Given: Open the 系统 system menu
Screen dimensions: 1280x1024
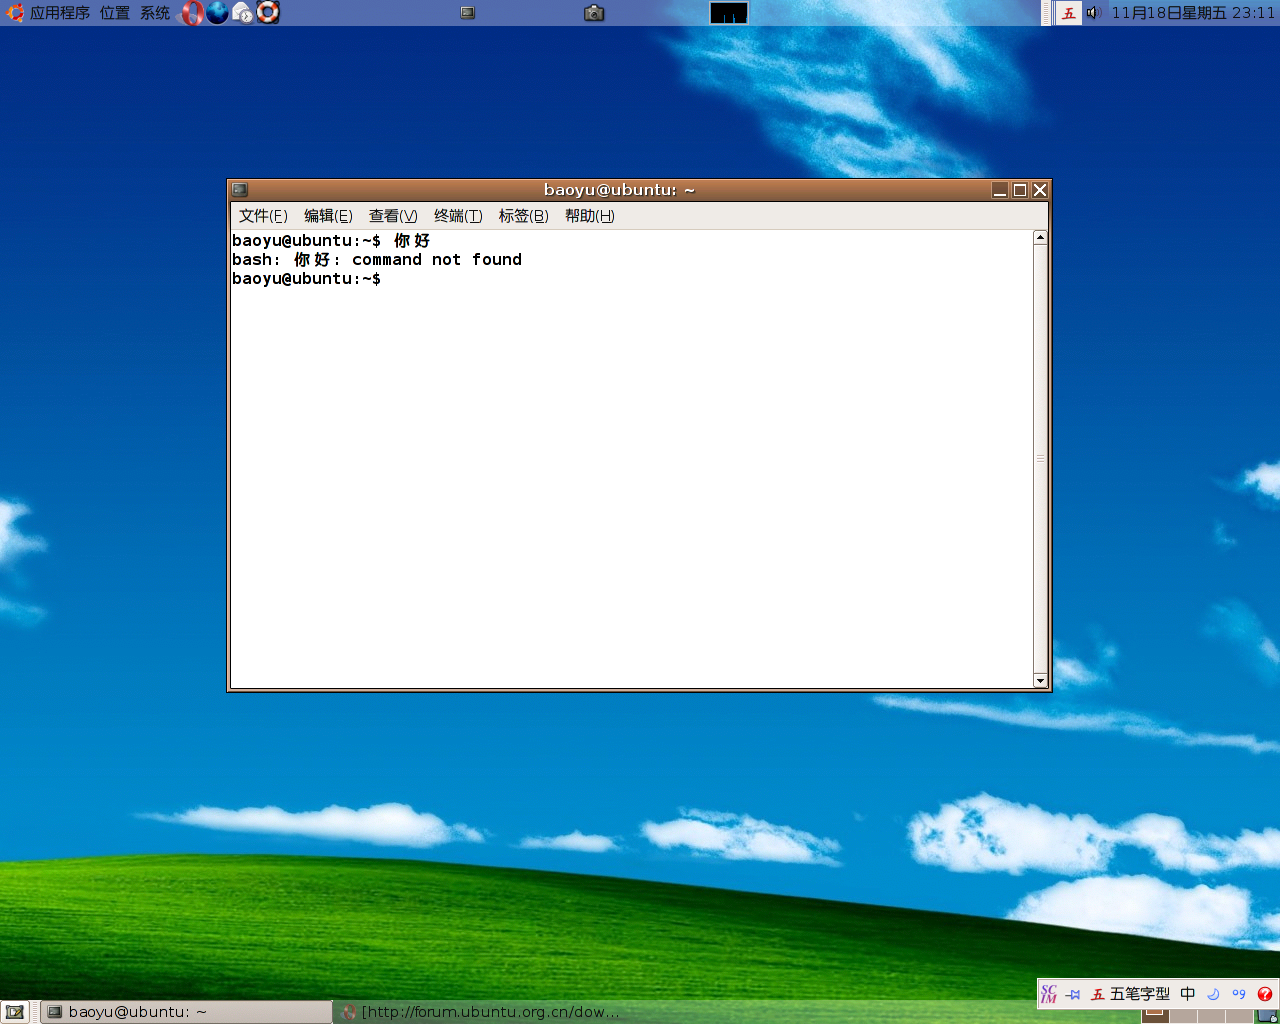Looking at the screenshot, I should click(155, 13).
